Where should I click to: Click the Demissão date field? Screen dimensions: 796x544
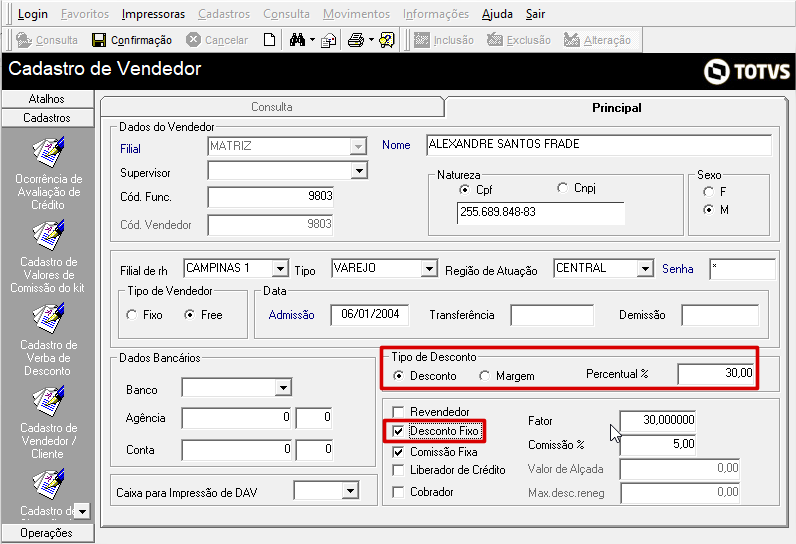(720, 315)
